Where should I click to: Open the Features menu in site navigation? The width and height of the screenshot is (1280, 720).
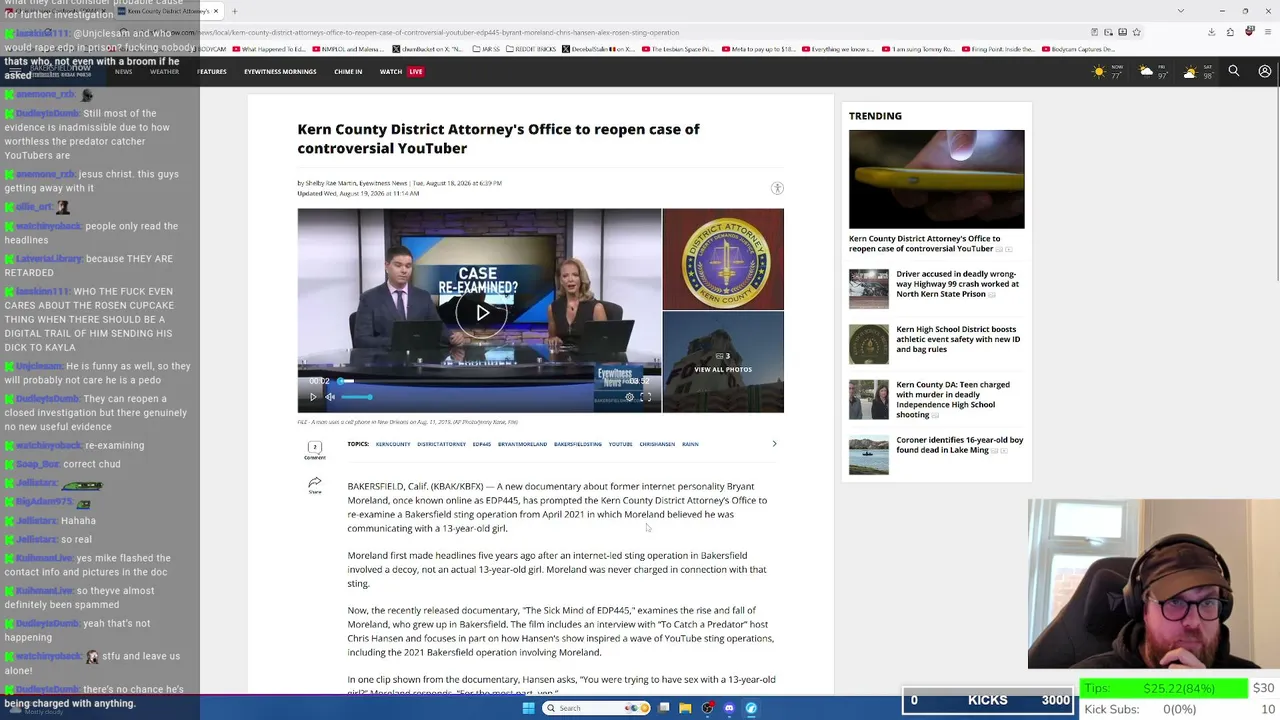click(211, 72)
